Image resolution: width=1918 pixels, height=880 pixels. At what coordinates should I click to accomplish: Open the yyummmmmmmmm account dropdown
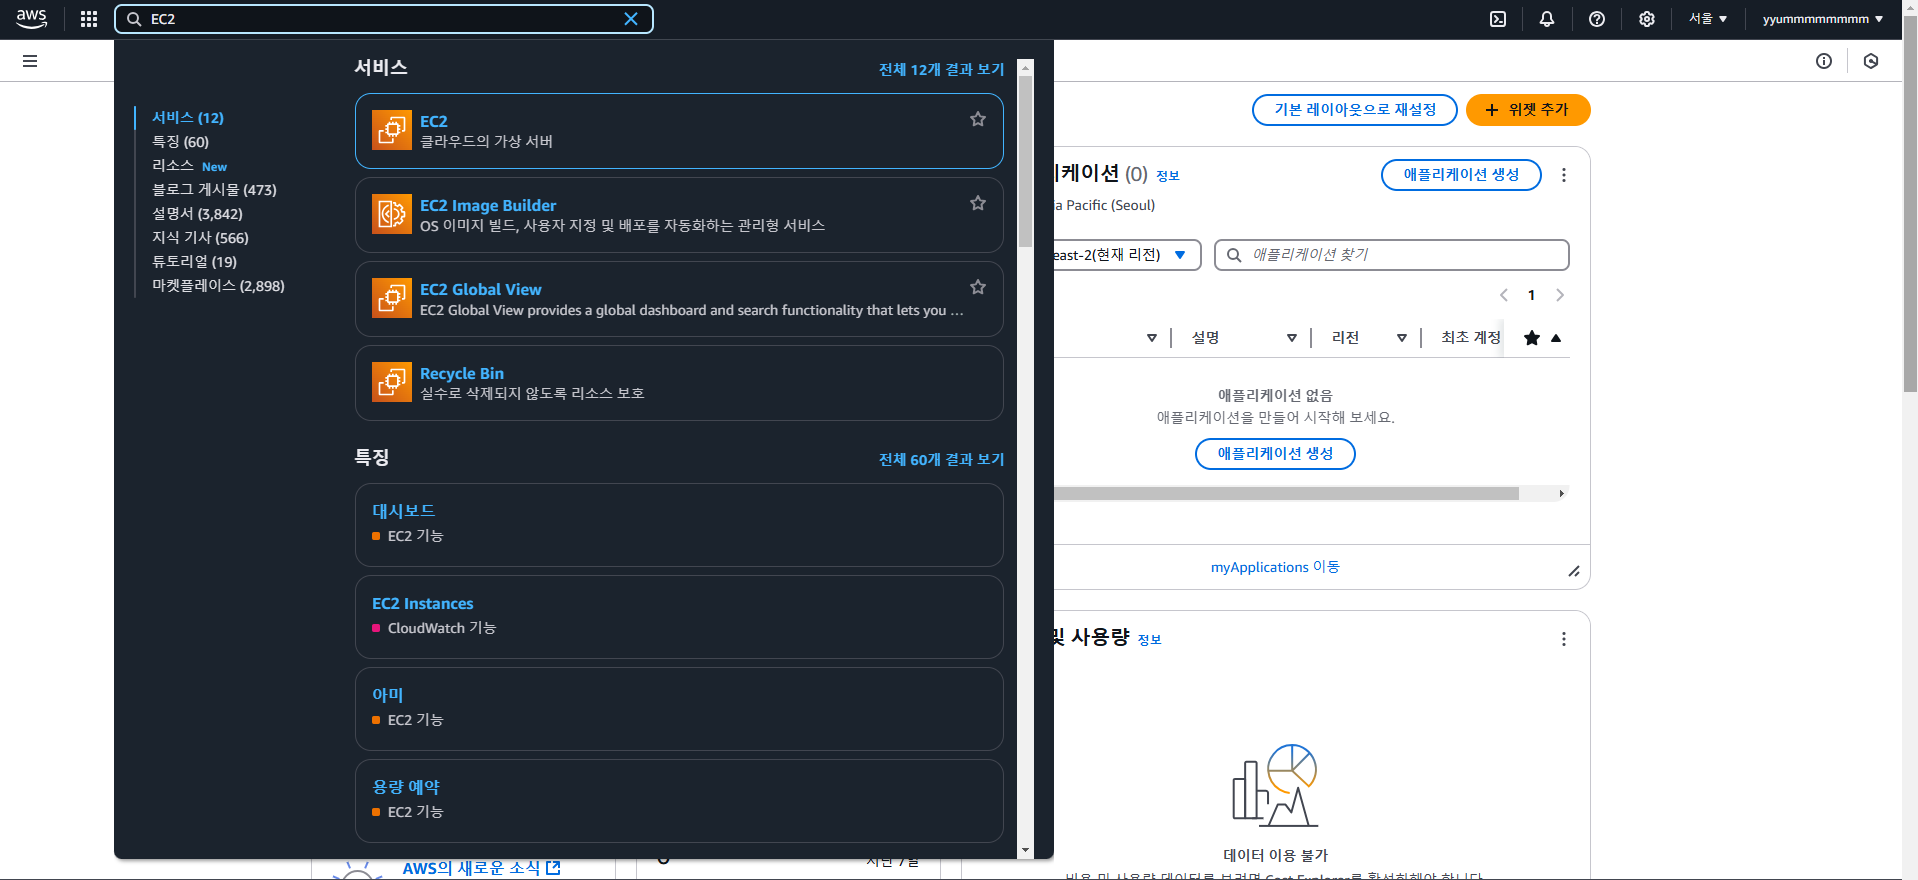coord(1822,19)
